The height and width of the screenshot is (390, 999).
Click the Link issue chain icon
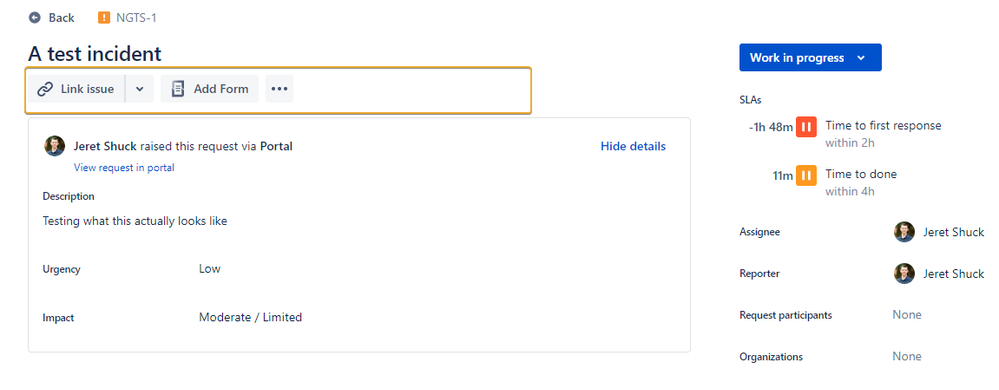[45, 89]
